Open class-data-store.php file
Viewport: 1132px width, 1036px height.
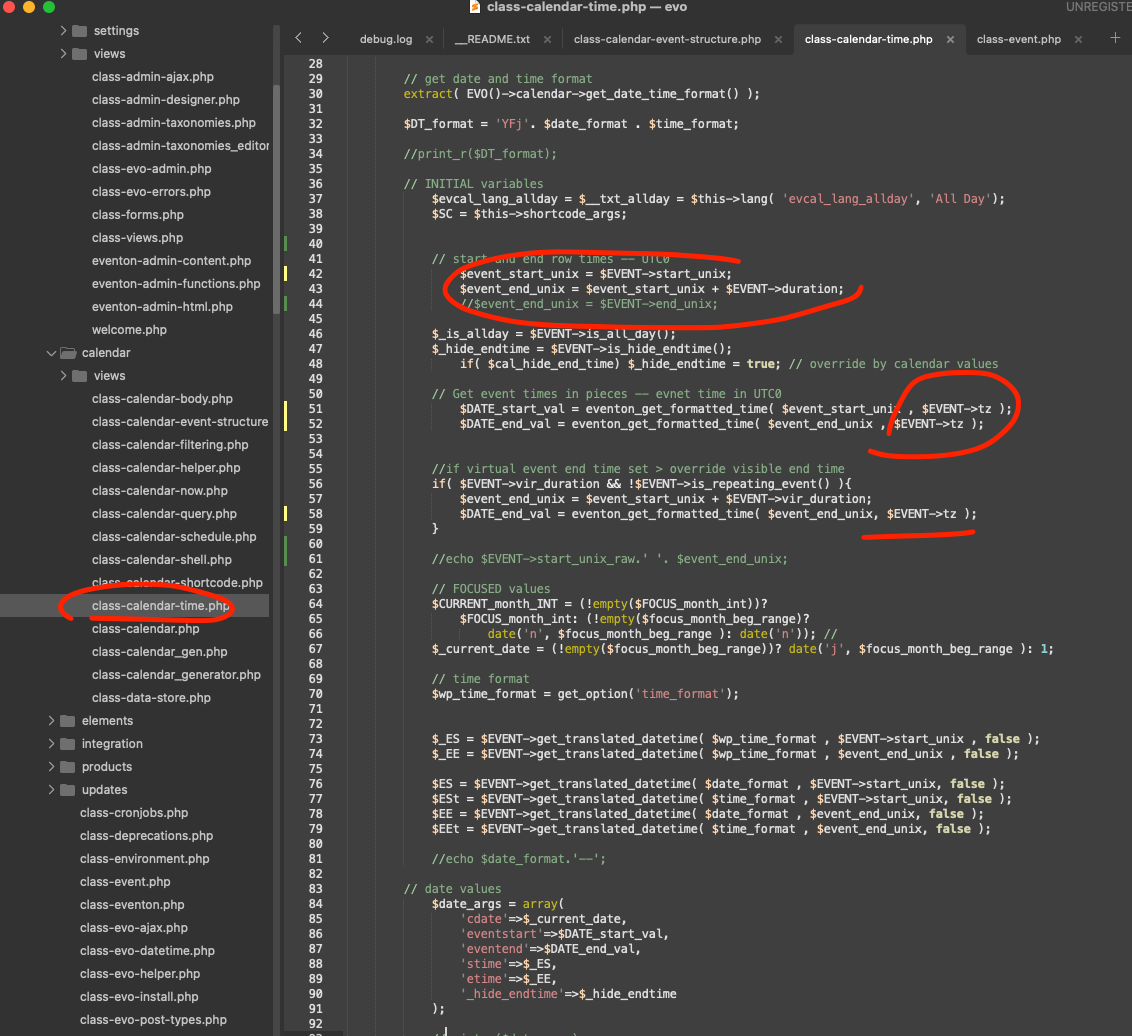point(151,698)
